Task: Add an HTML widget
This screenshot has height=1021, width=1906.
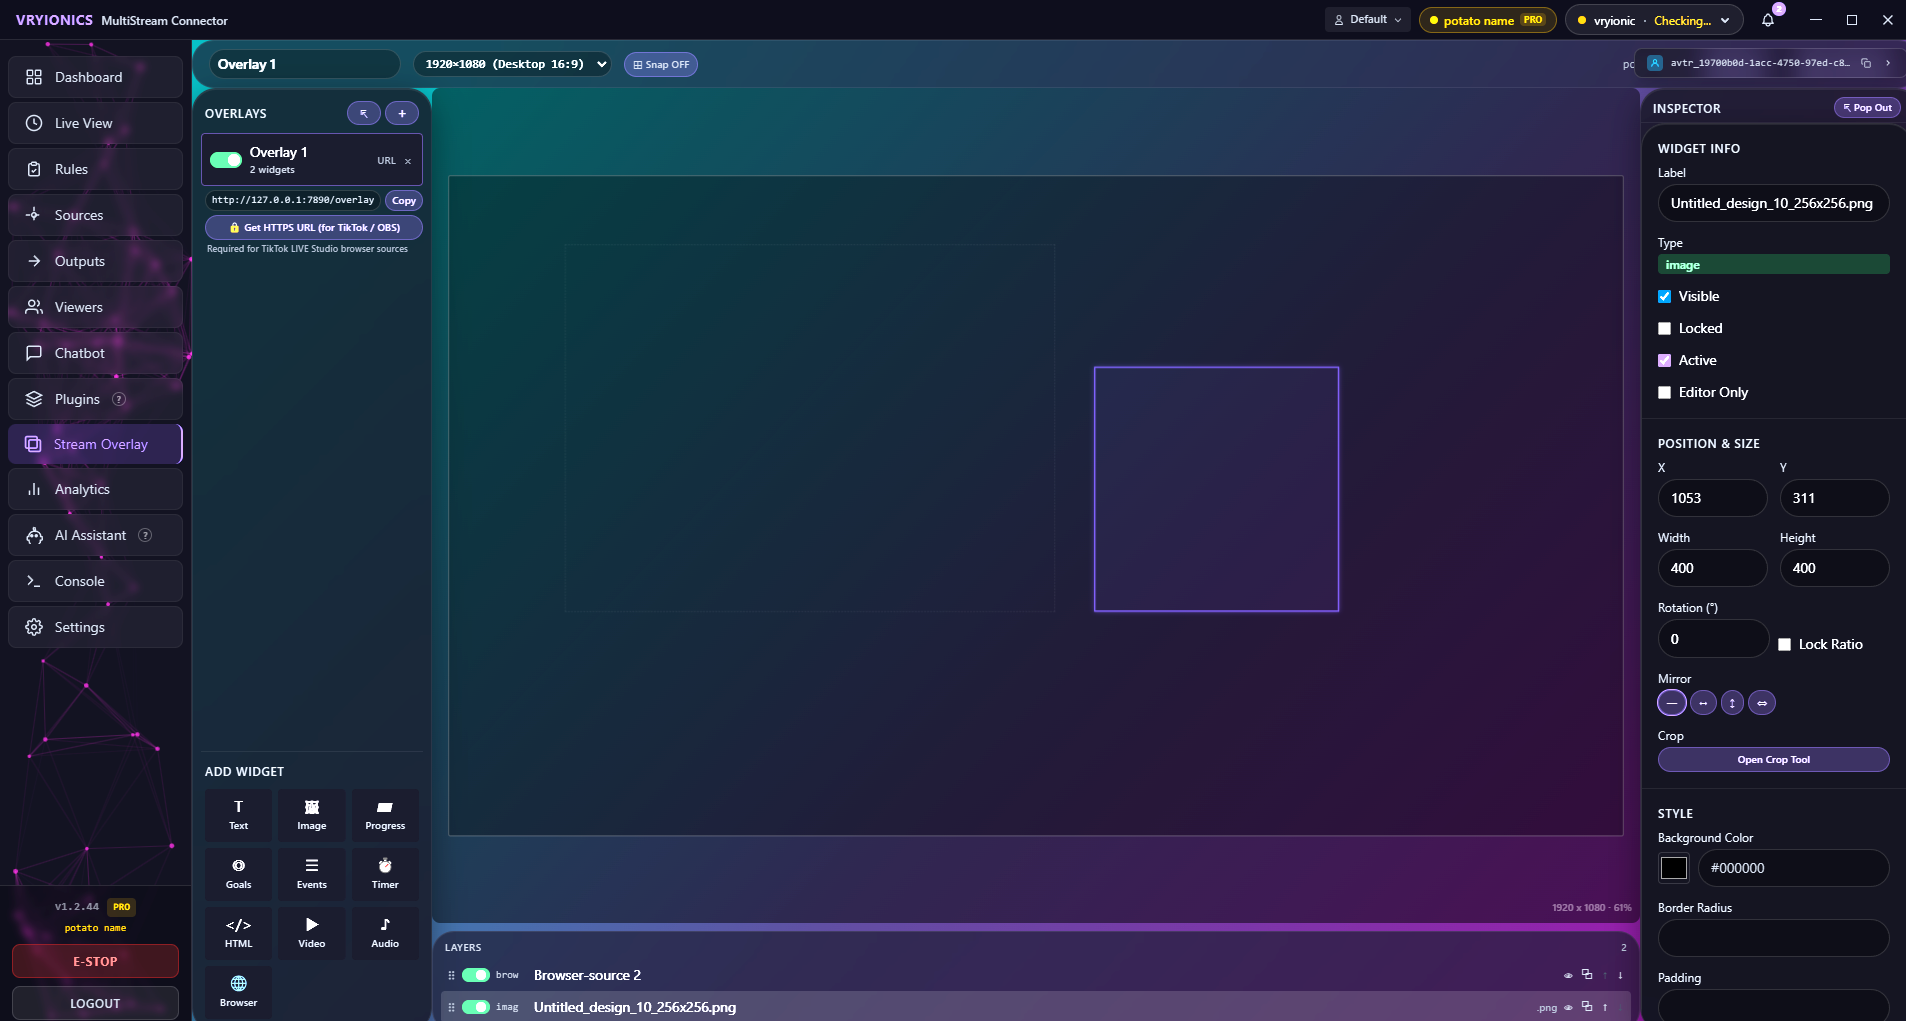Action: point(238,933)
